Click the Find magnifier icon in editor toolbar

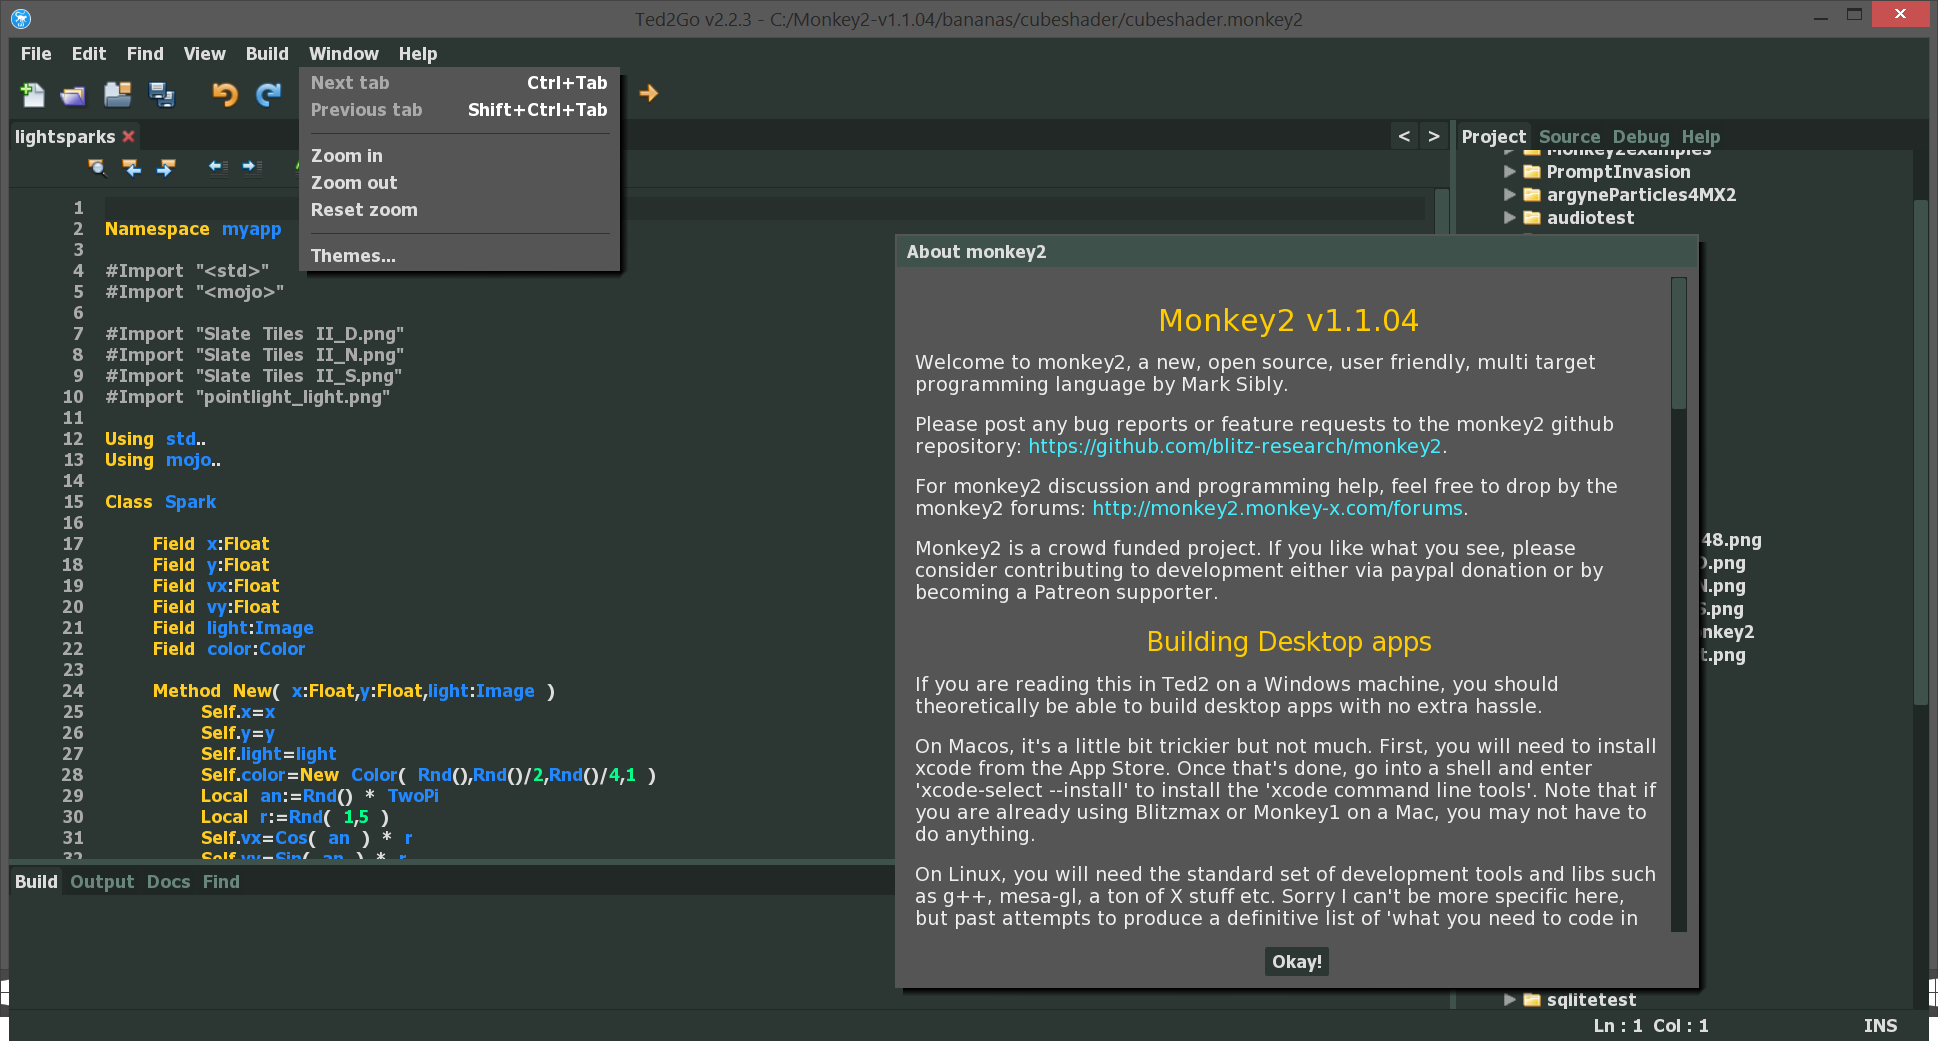[97, 167]
